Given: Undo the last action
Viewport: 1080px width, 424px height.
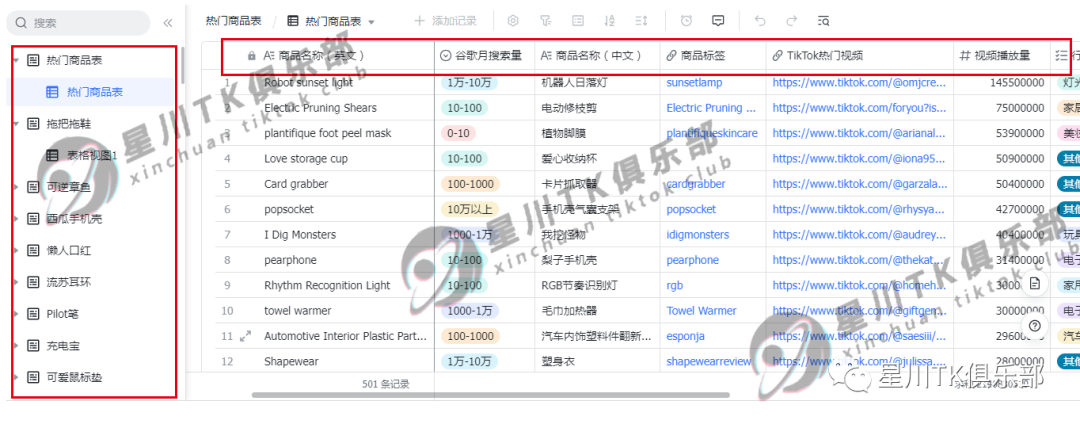Looking at the screenshot, I should coord(760,21).
